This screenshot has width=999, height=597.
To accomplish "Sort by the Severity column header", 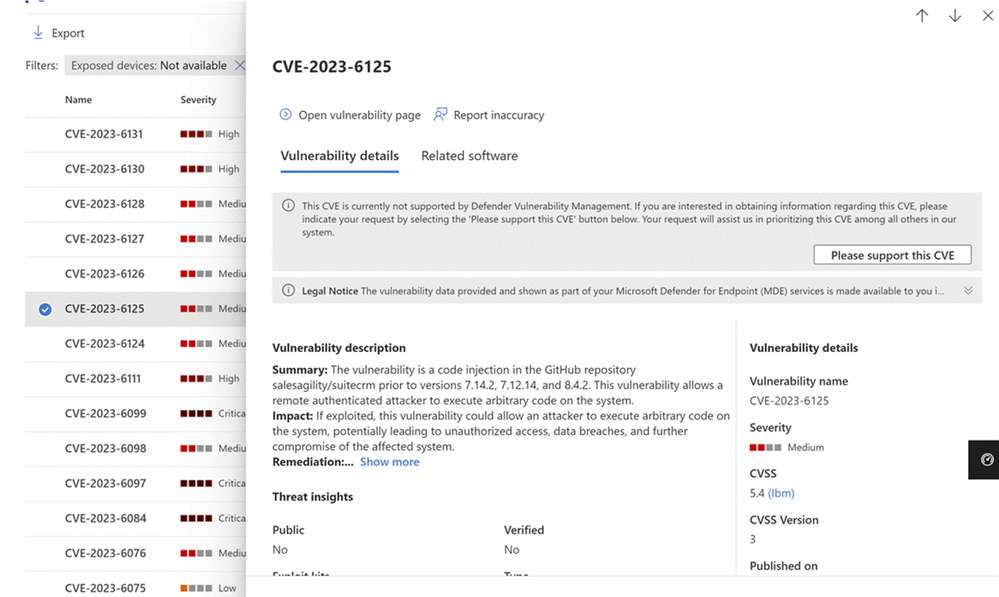I will coord(198,99).
